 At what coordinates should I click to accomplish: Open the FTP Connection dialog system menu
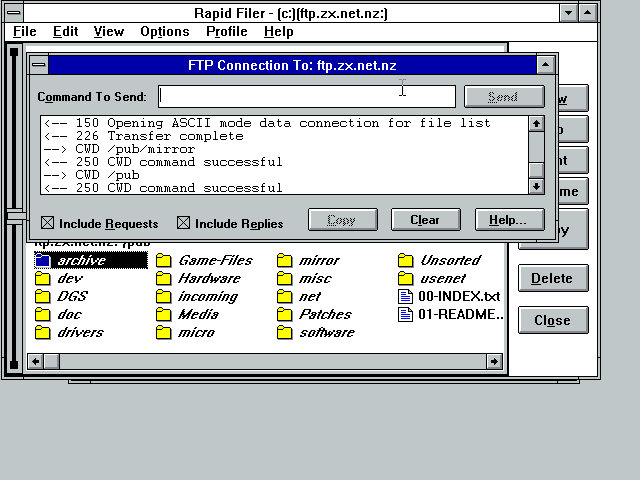tap(39, 65)
